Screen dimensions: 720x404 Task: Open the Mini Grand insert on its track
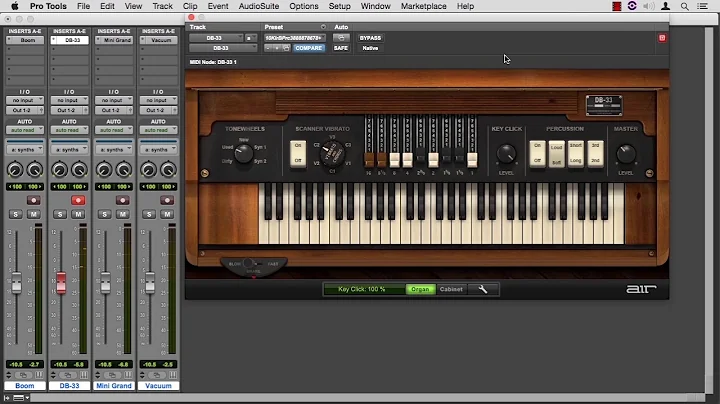(x=114, y=40)
